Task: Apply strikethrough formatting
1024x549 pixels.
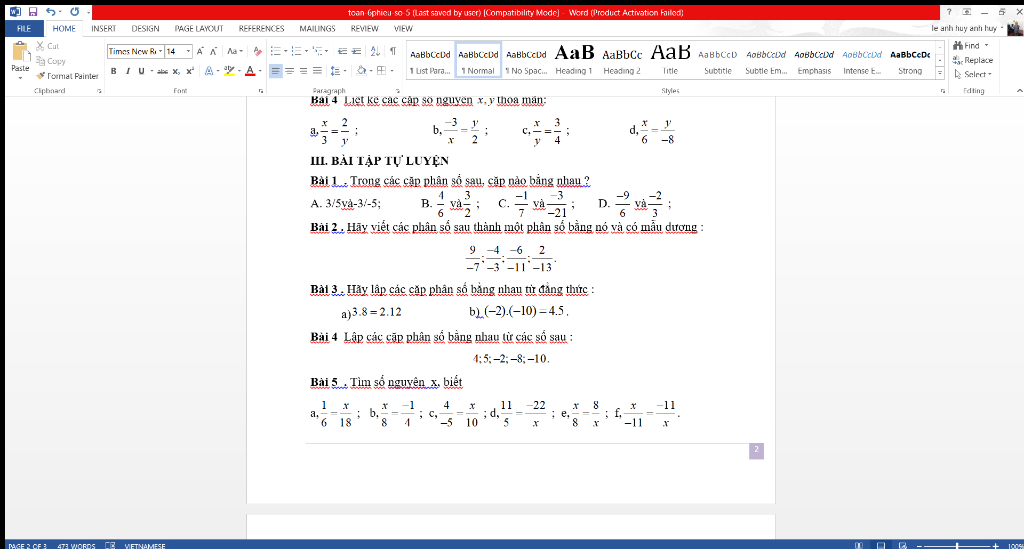Action: point(162,71)
